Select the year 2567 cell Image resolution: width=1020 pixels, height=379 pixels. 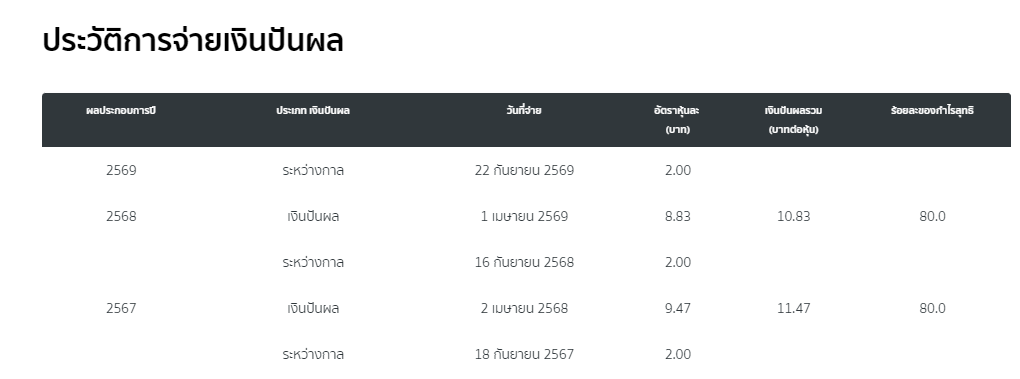(x=121, y=308)
